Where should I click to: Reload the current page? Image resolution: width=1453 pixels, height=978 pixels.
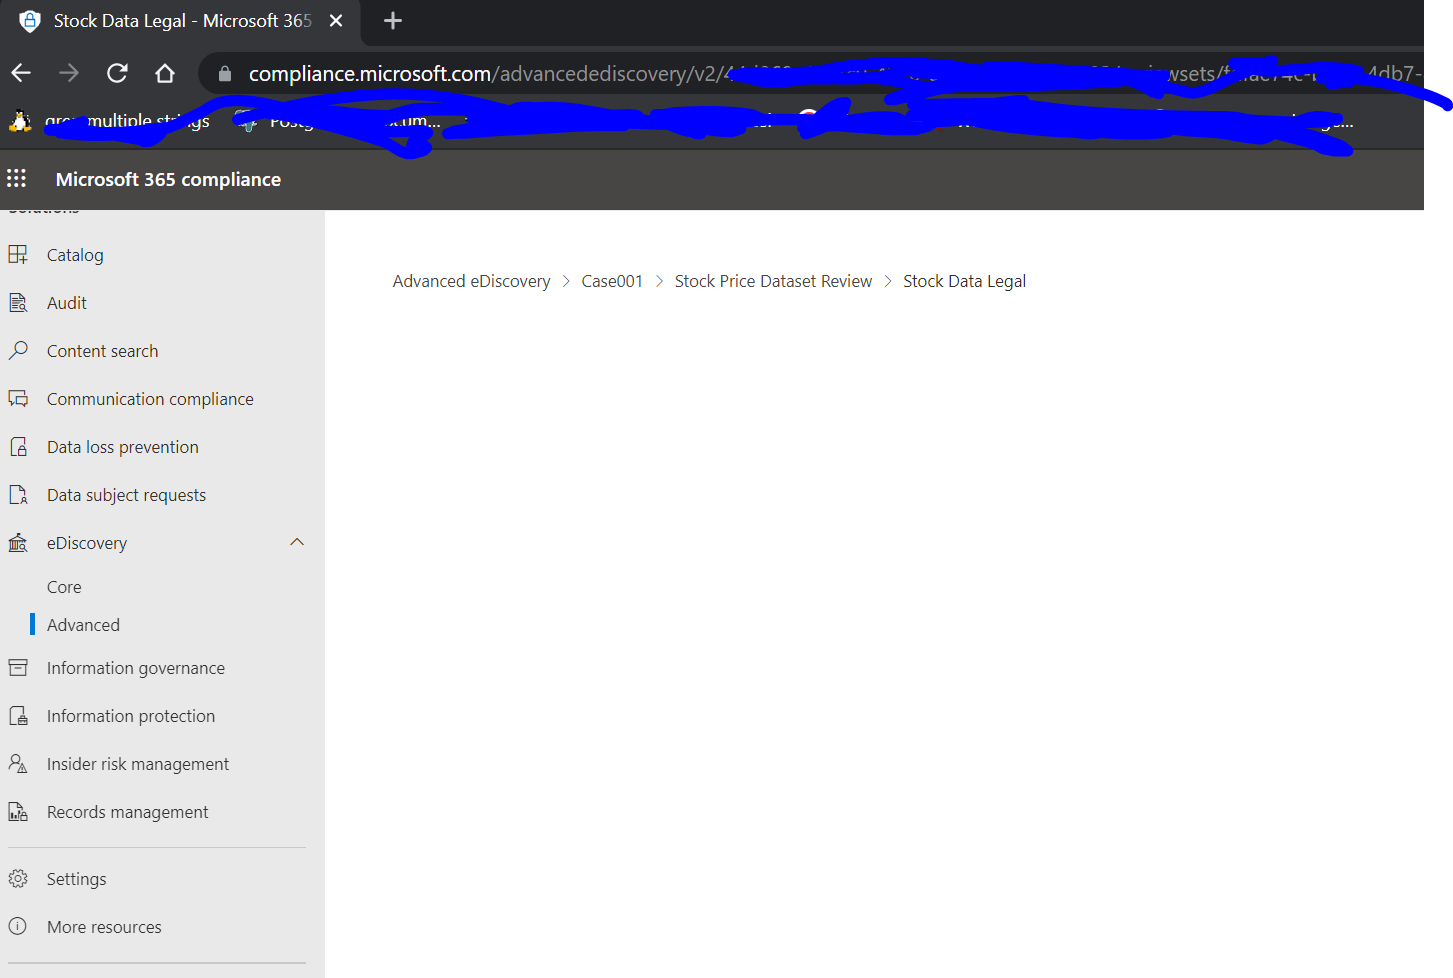(116, 72)
